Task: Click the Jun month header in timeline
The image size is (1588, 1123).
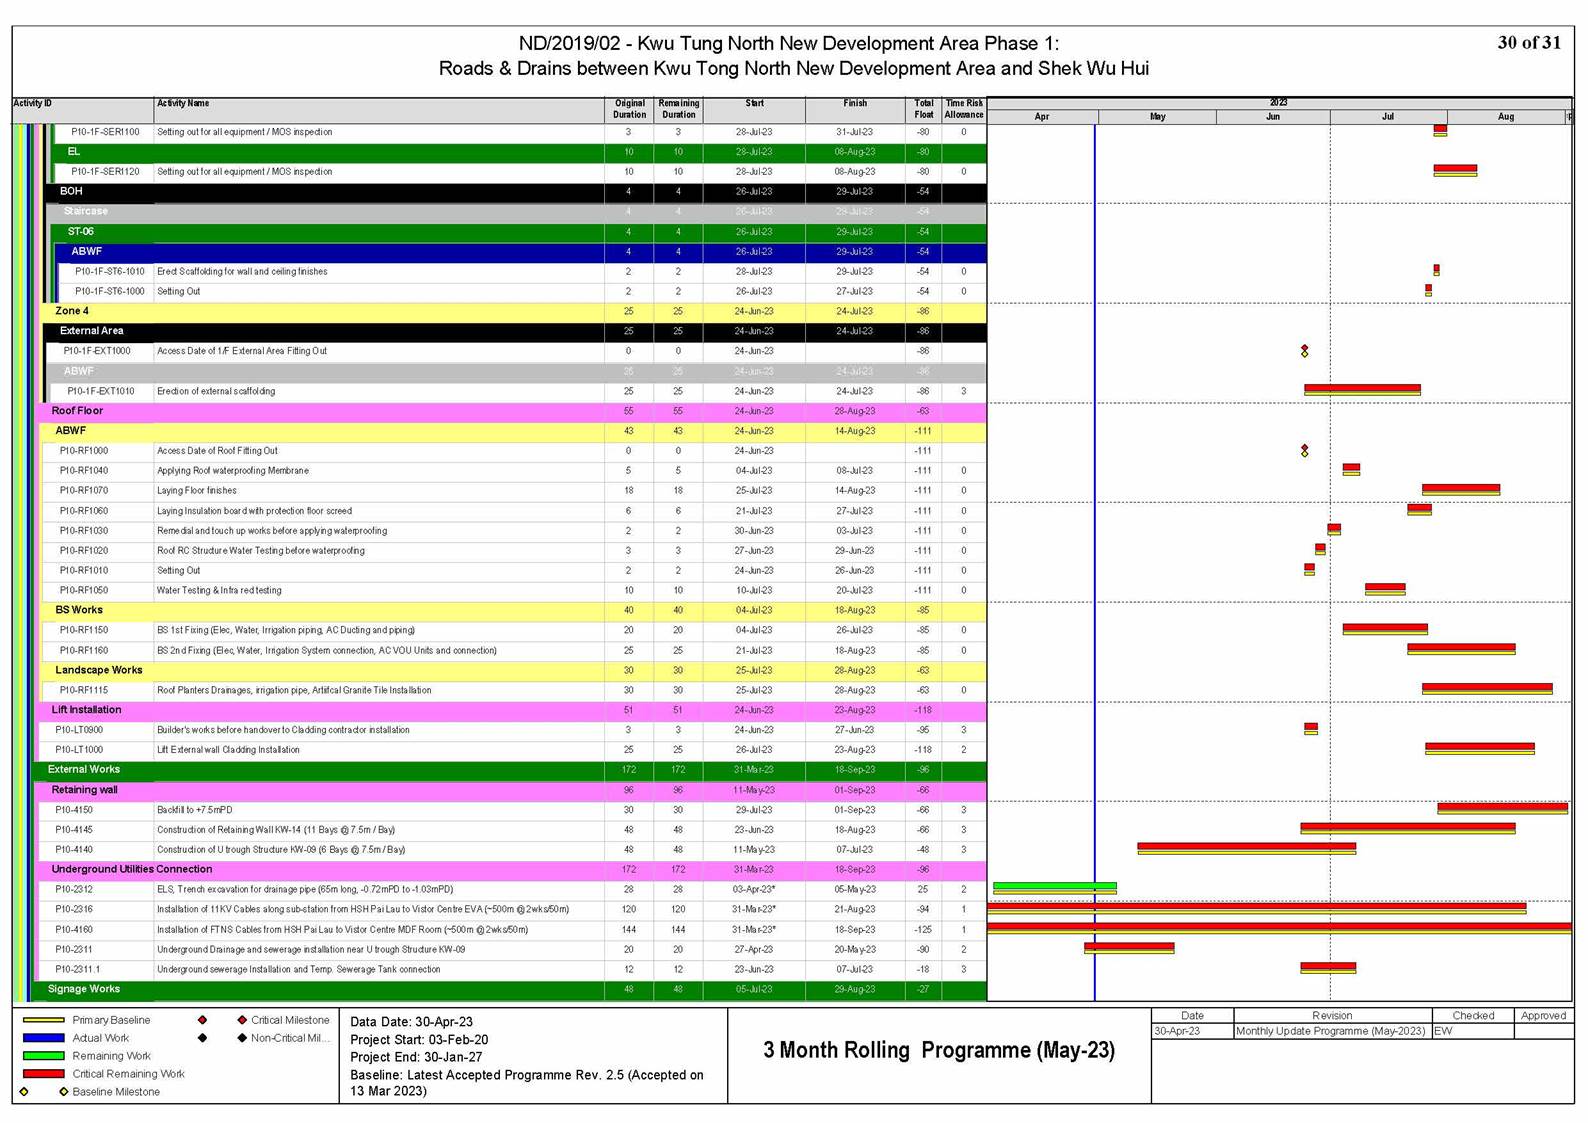Action: coord(1273,117)
